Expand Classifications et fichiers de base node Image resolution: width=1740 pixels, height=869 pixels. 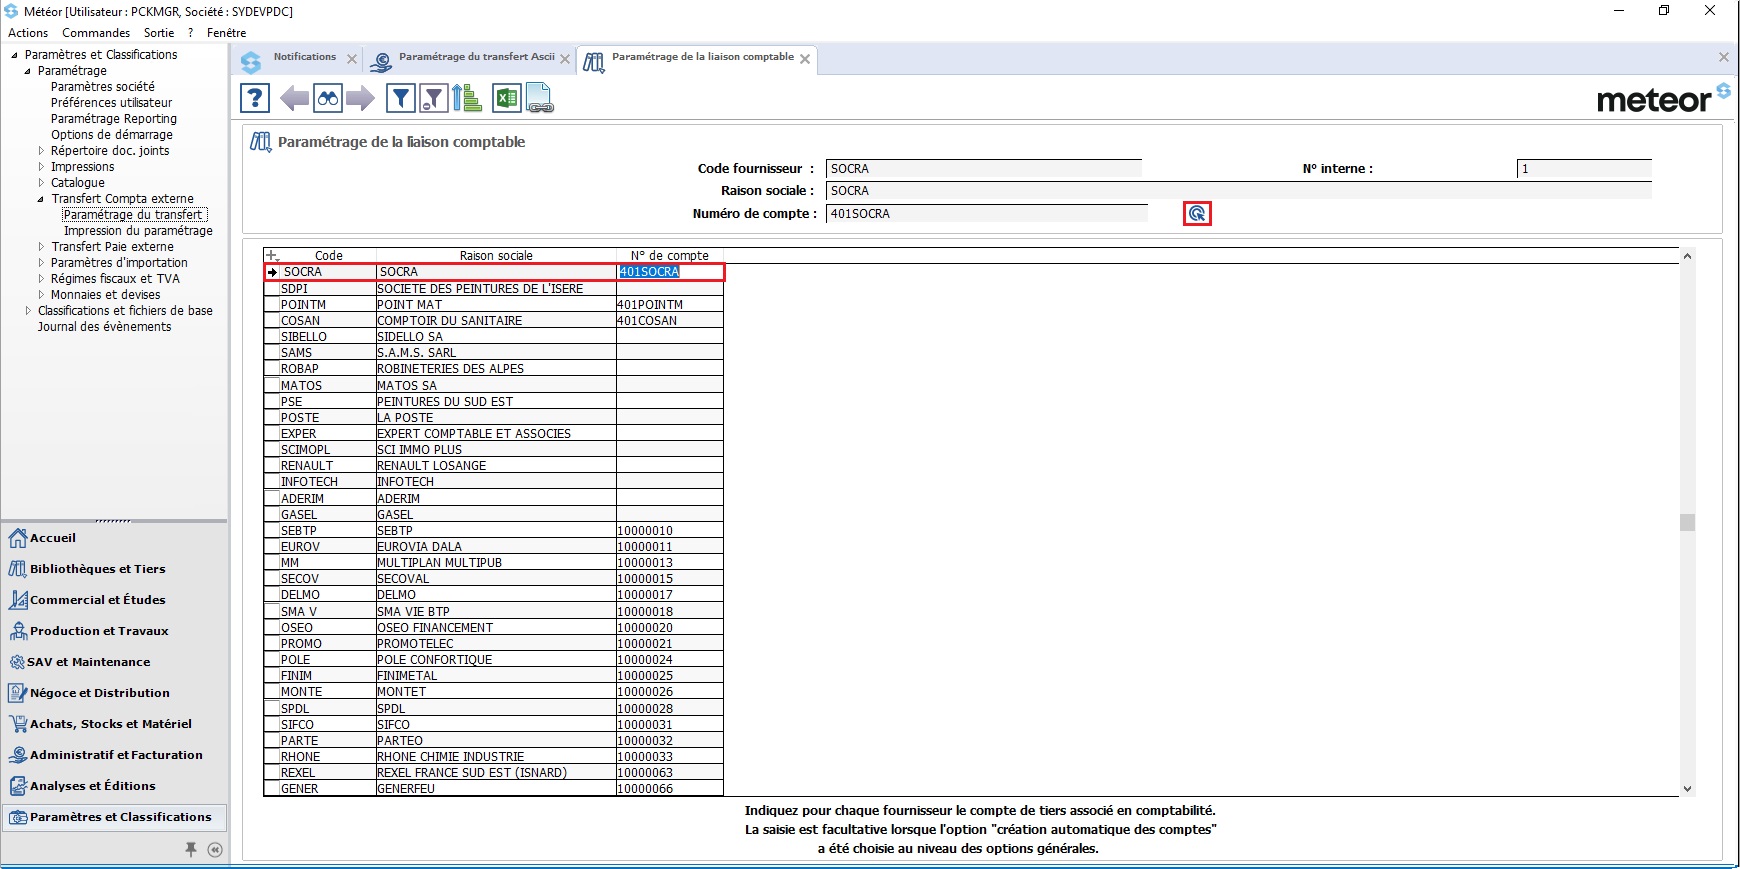28,311
